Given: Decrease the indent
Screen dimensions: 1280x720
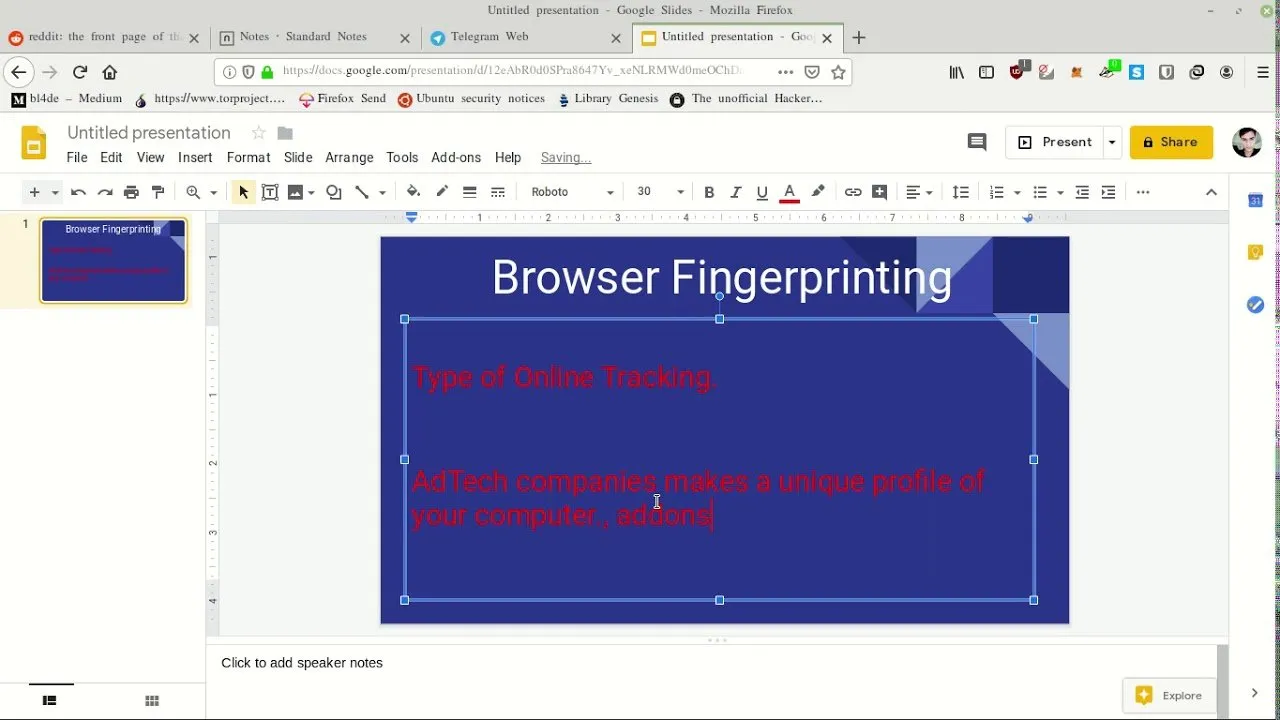Looking at the screenshot, I should click(1082, 192).
